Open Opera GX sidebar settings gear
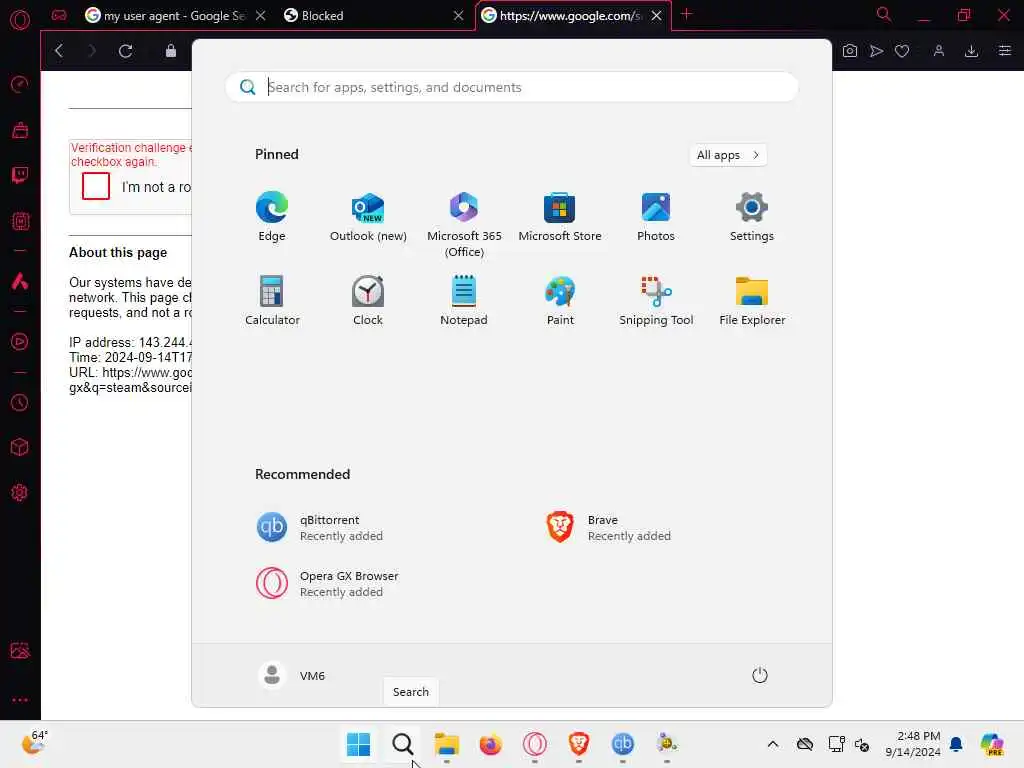1024x768 pixels. pyautogui.click(x=20, y=492)
